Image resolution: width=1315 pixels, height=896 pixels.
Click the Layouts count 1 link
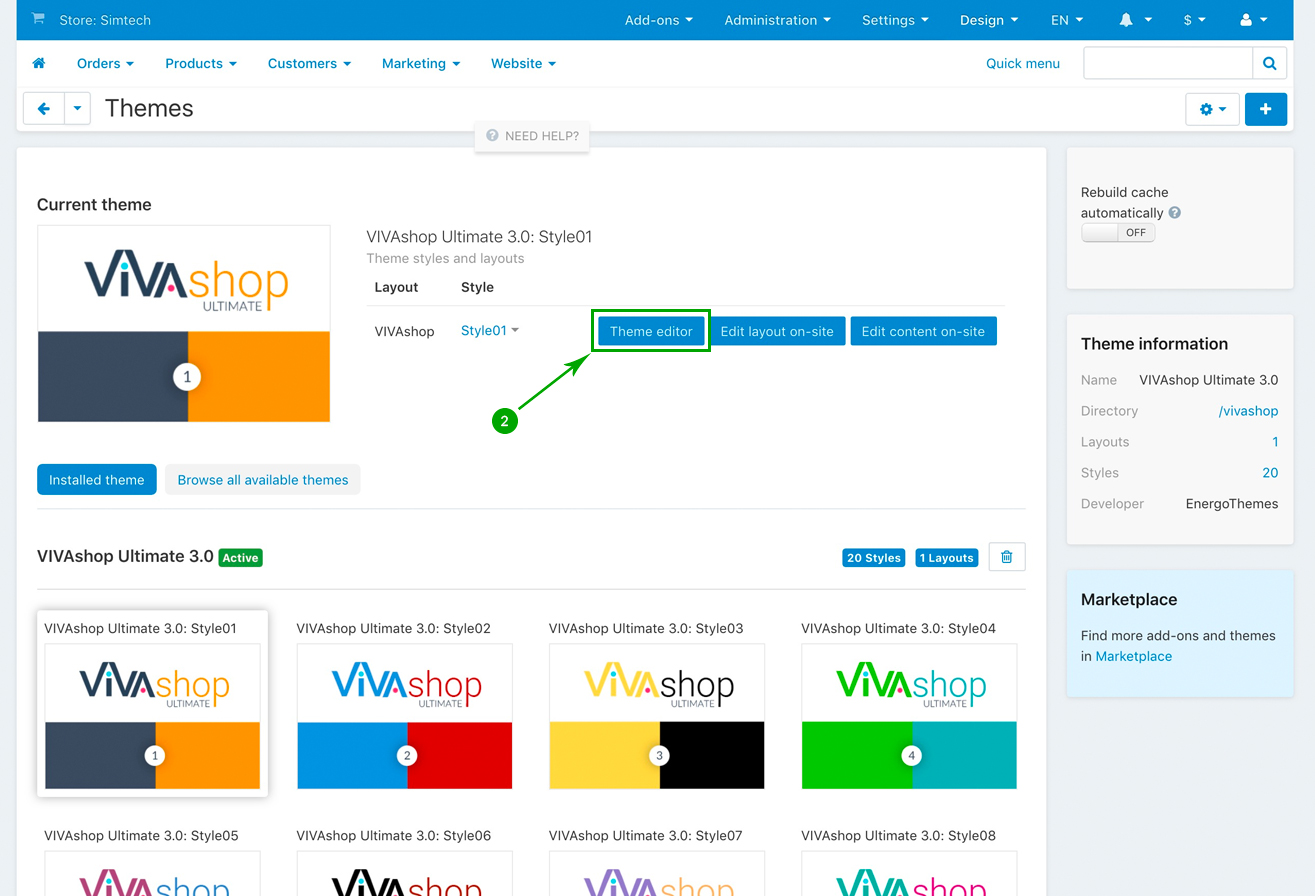click(1275, 442)
